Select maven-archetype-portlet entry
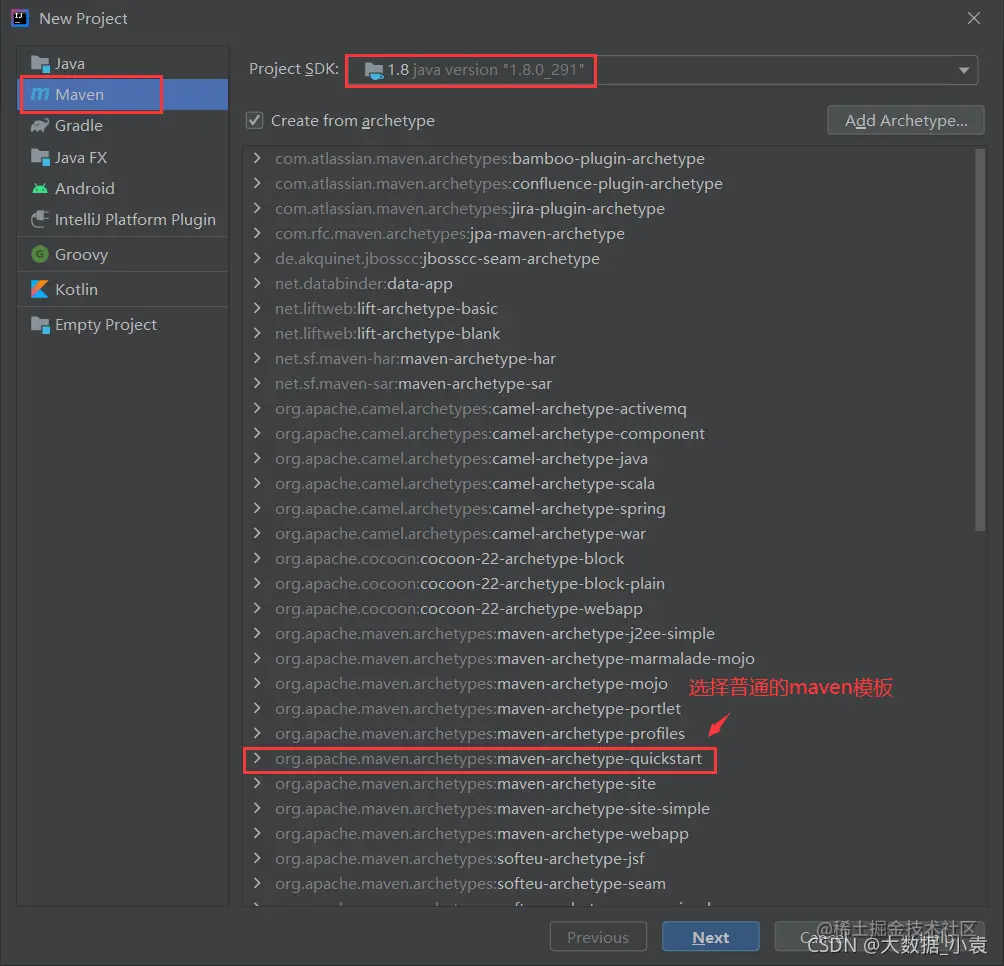 click(x=478, y=709)
